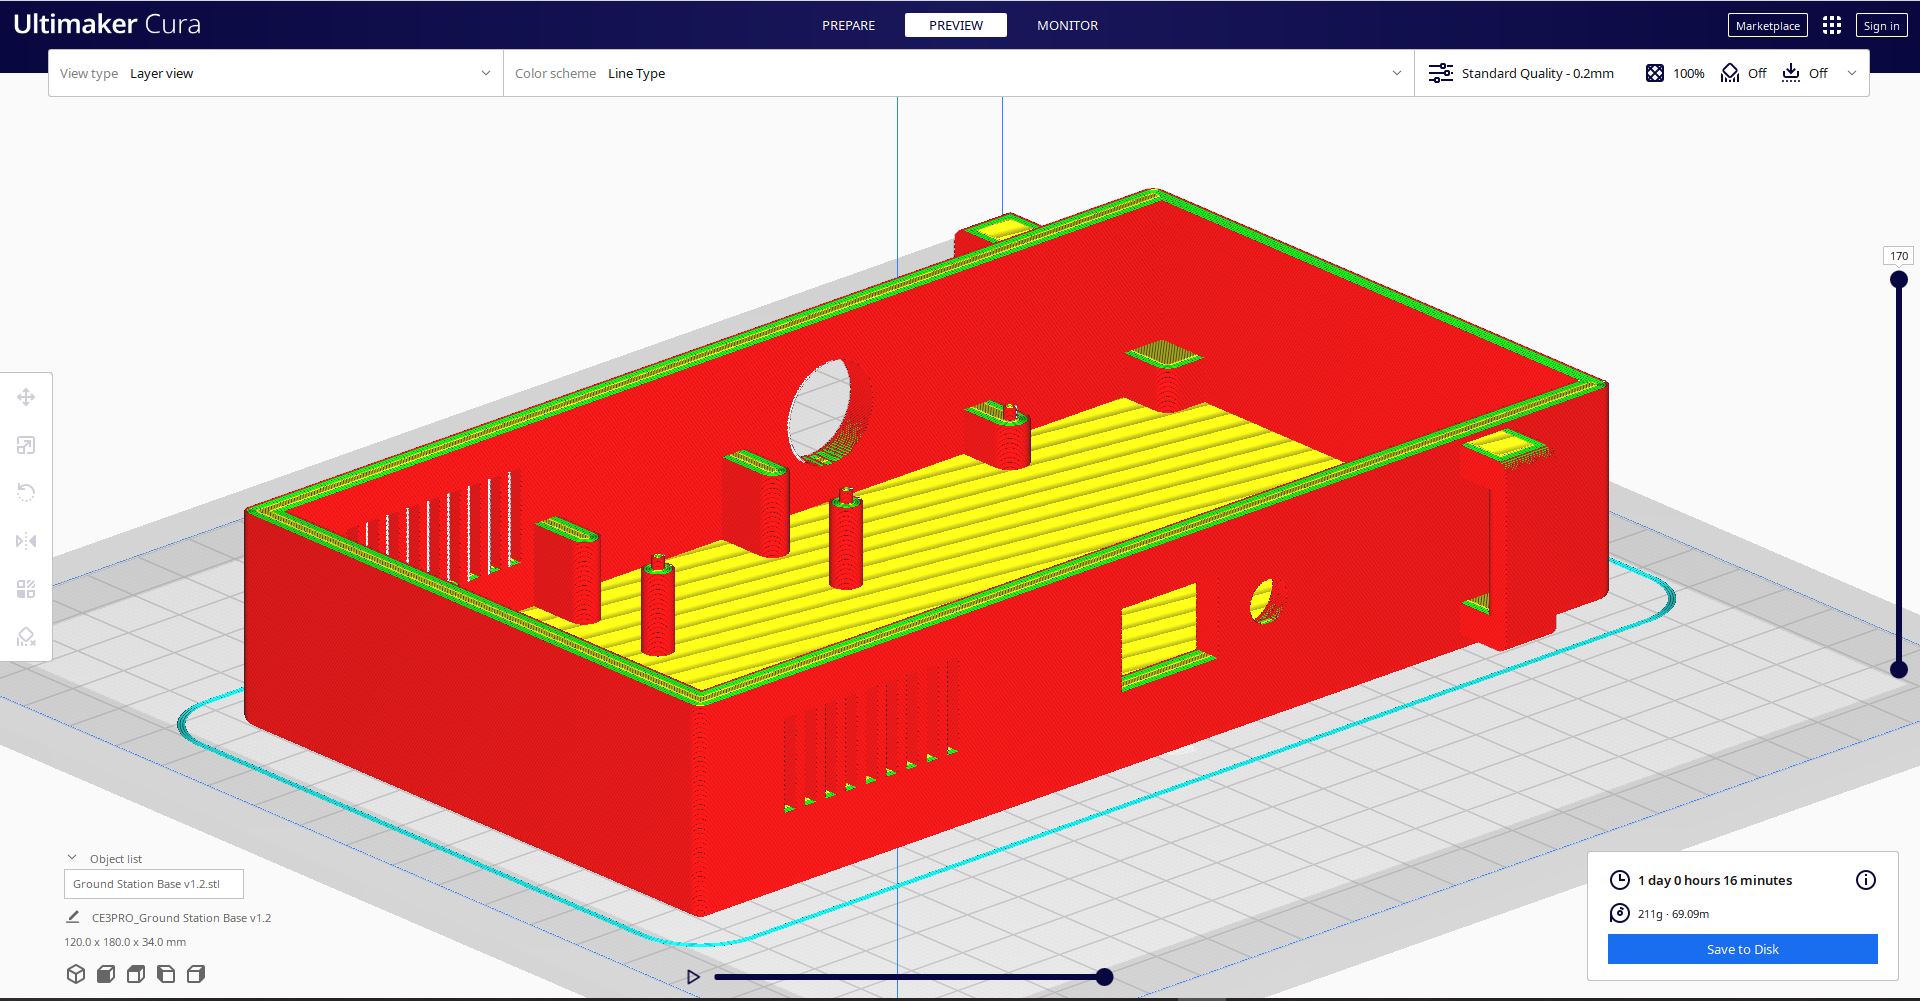The width and height of the screenshot is (1920, 1001).
Task: Edit the print job name pencil icon
Action: 73,917
